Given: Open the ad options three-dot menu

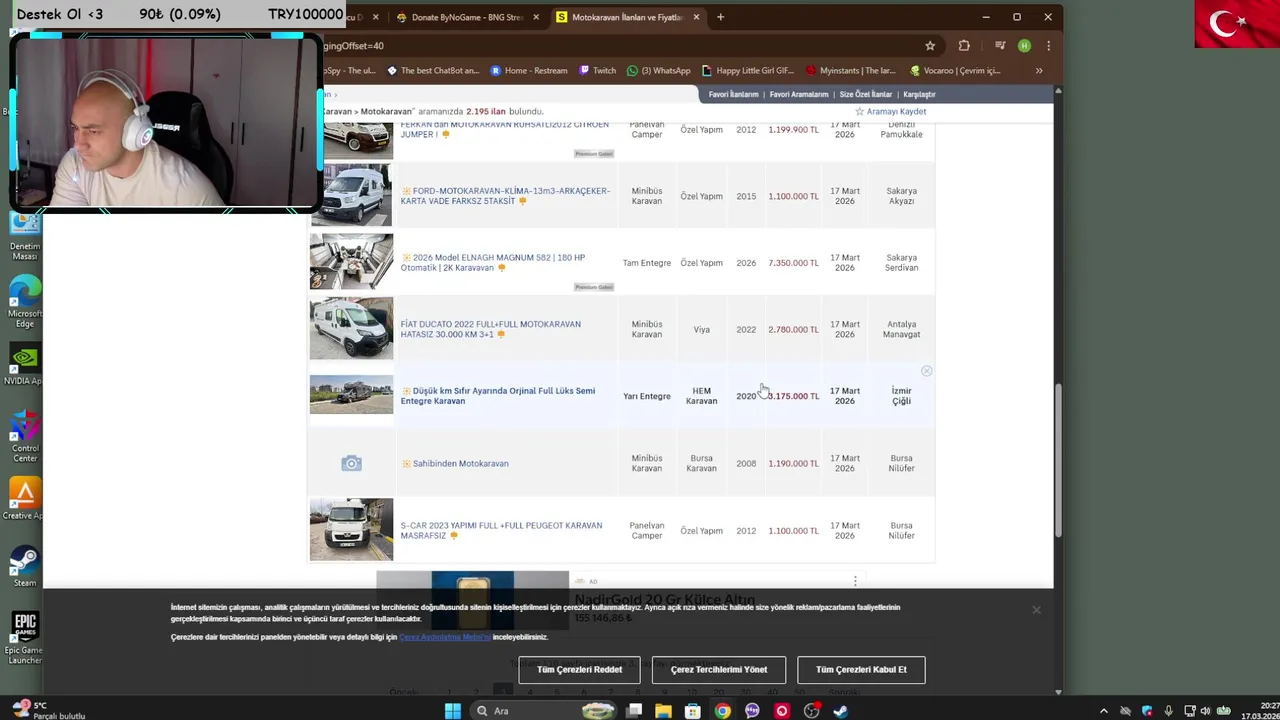Looking at the screenshot, I should point(855,581).
